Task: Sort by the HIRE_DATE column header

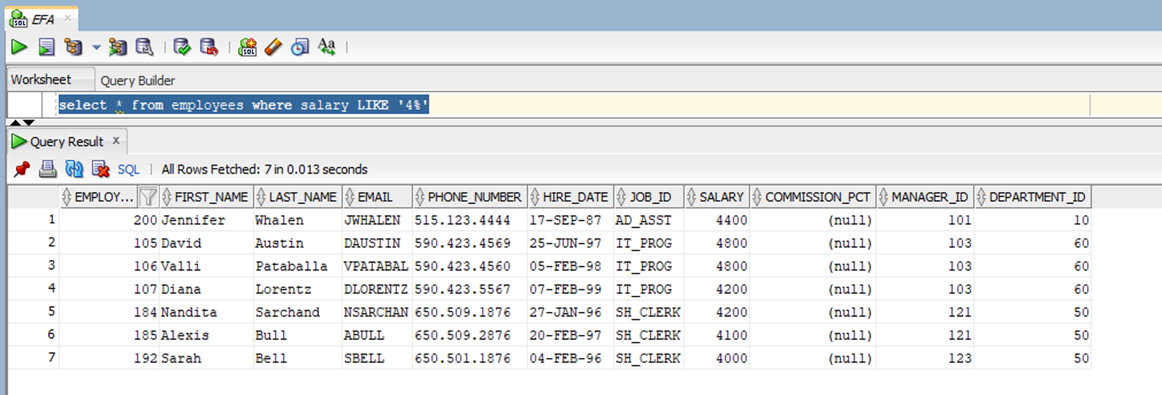Action: pyautogui.click(x=570, y=196)
